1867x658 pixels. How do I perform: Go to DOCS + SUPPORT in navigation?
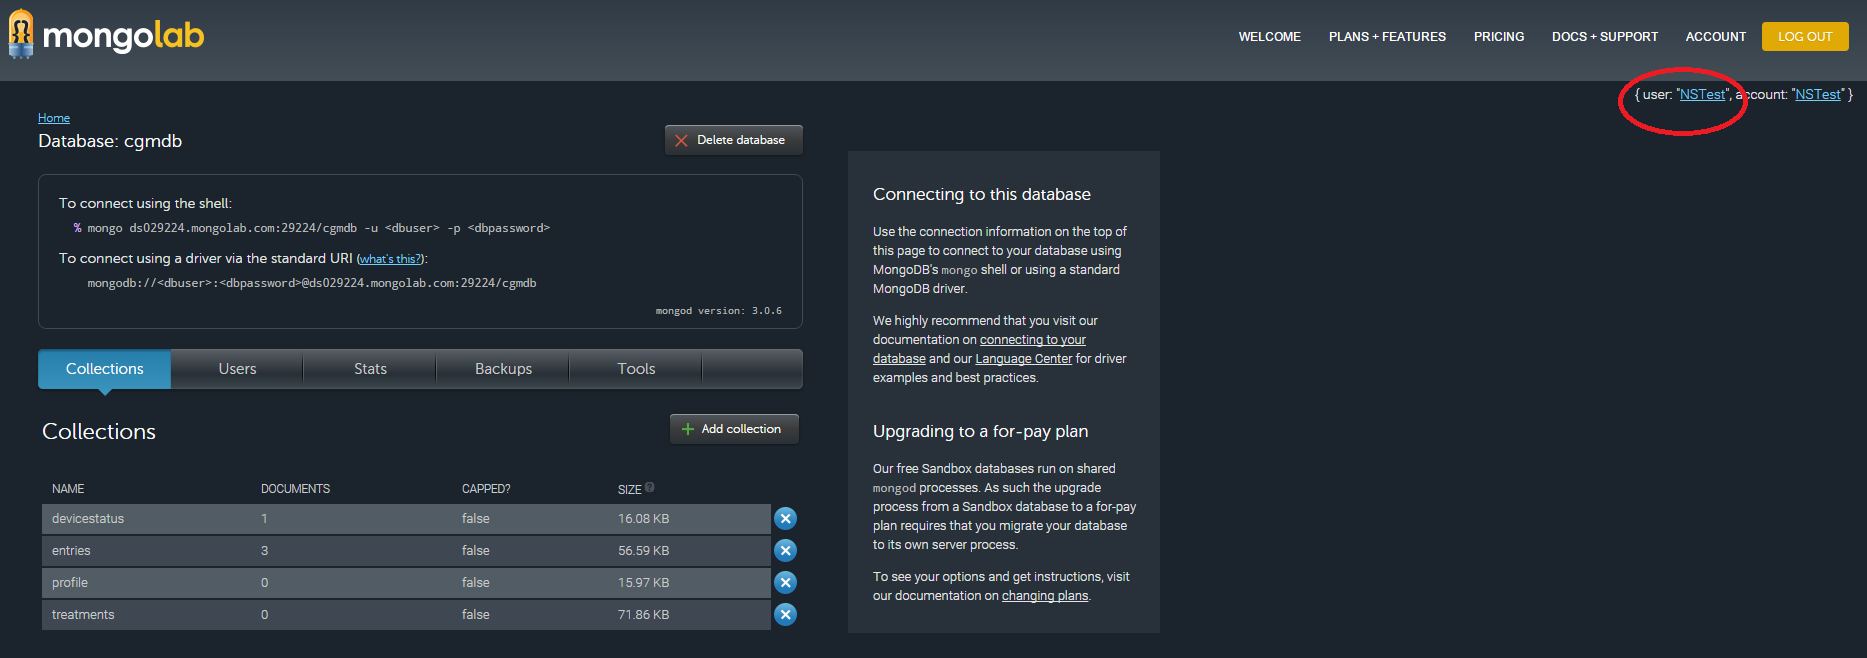(1604, 37)
